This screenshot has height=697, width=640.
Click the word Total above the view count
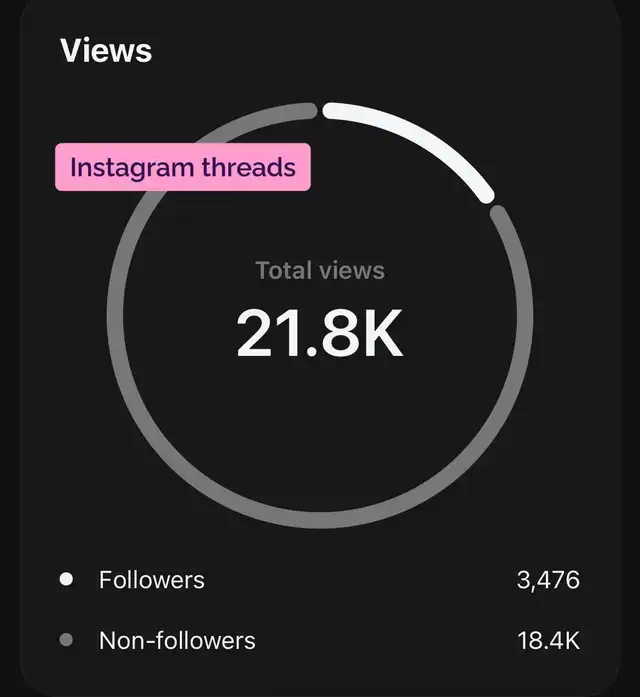click(283, 270)
